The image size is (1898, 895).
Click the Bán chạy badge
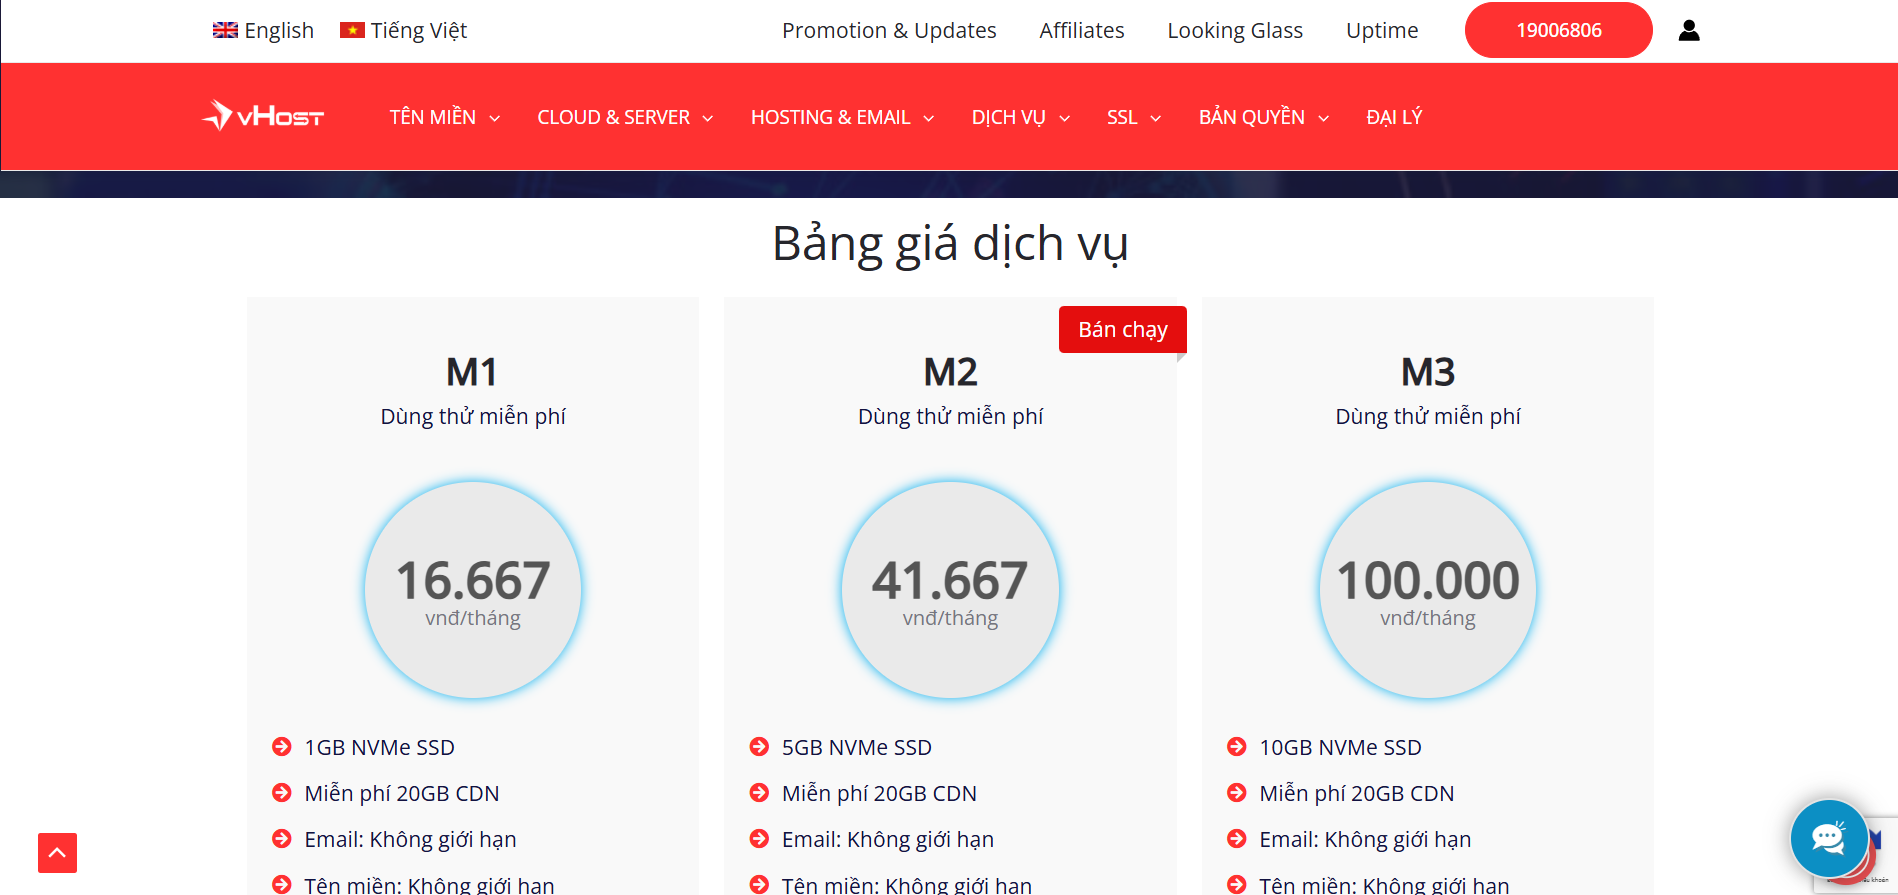[x=1122, y=330]
